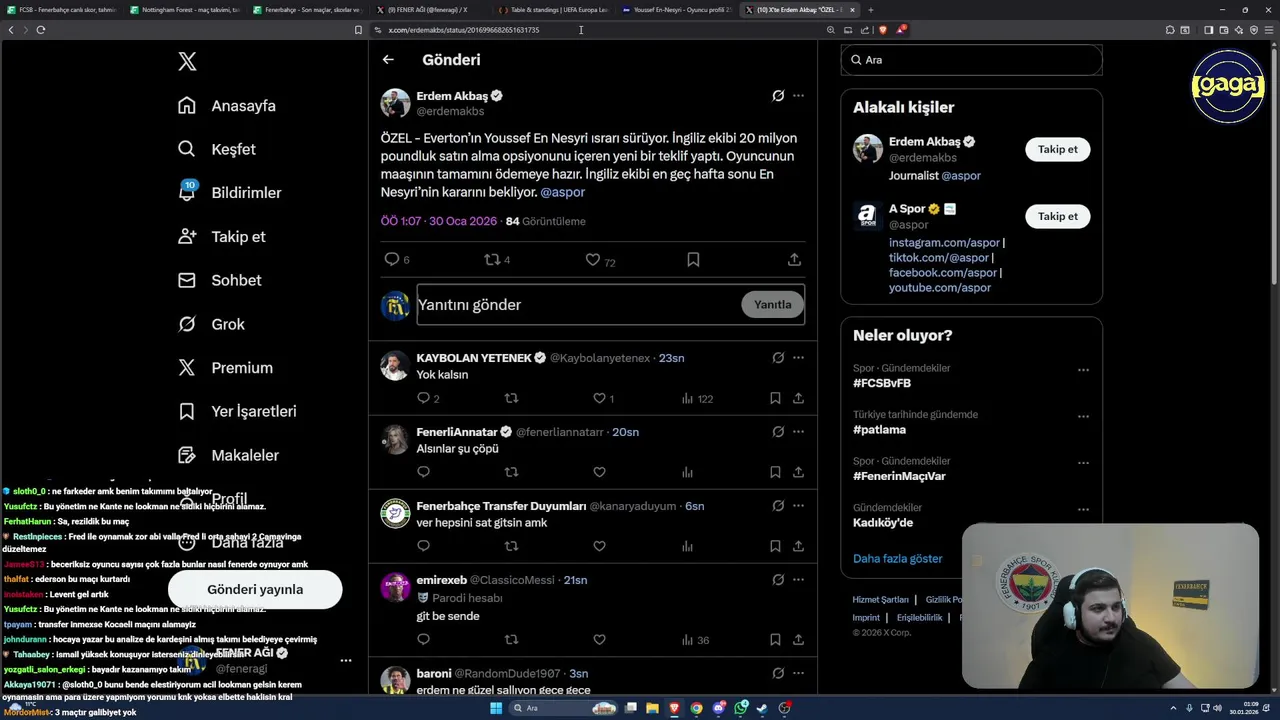Like KAYBOLAN YETENEK reply

click(x=599, y=398)
